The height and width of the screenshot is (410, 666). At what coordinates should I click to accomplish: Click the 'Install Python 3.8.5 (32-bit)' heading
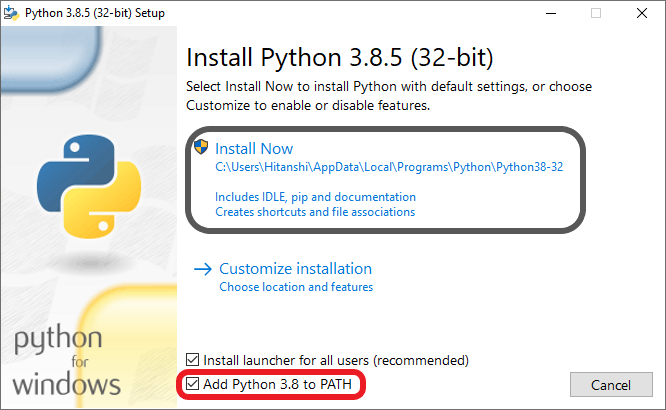point(340,54)
